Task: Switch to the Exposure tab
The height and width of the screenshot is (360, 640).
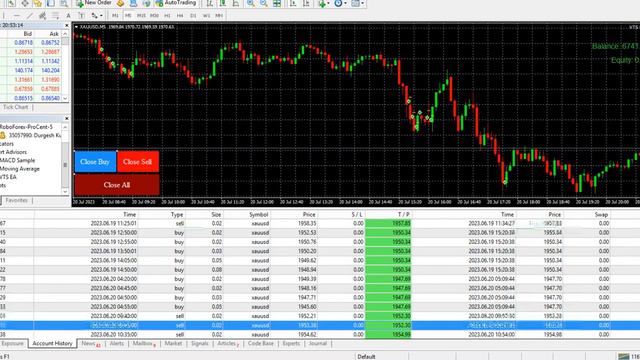Action: tap(12, 344)
